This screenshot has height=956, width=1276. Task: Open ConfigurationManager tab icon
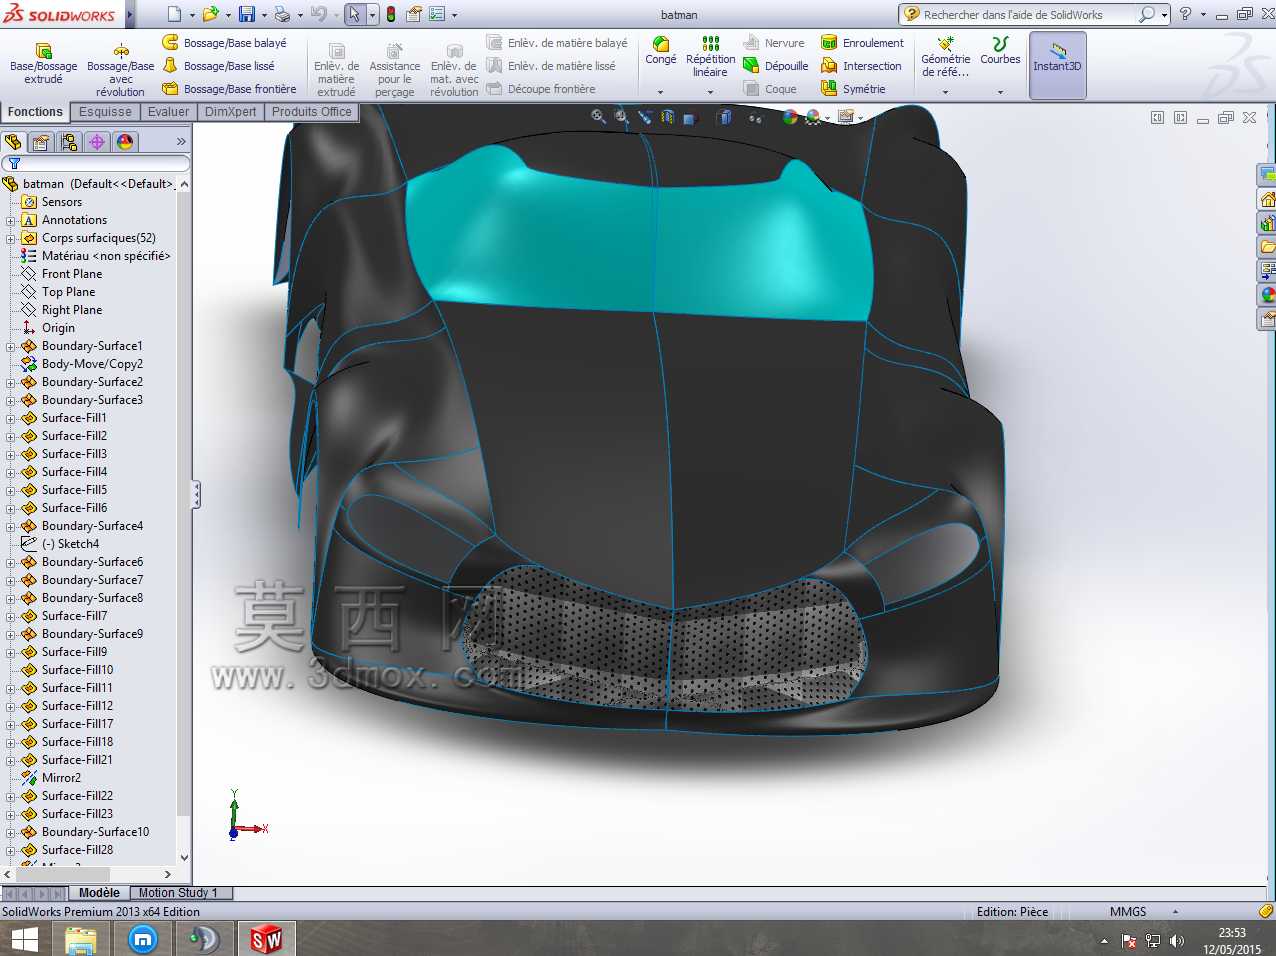click(69, 142)
